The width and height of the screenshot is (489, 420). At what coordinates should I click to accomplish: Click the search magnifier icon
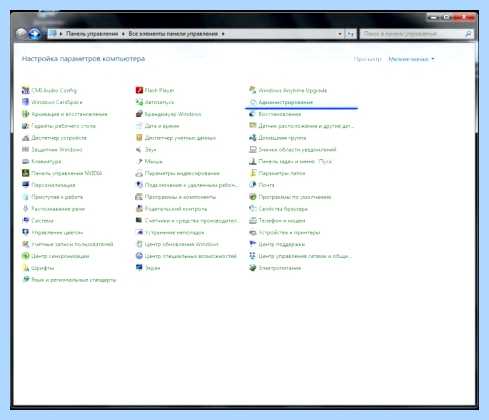coord(468,34)
